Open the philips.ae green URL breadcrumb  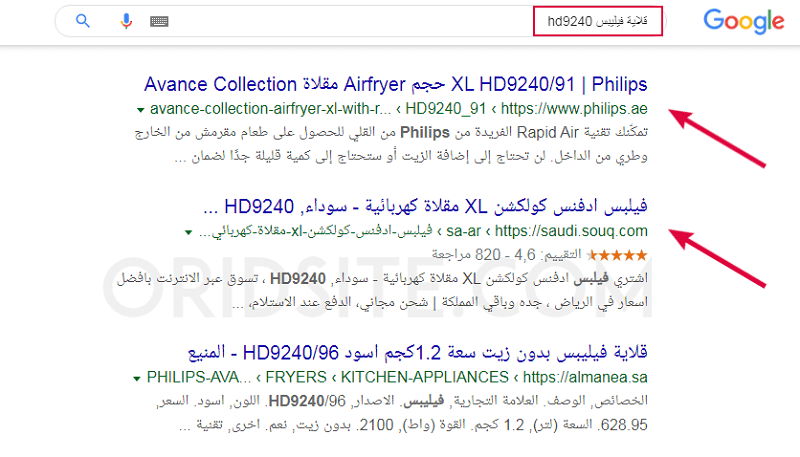point(398,109)
